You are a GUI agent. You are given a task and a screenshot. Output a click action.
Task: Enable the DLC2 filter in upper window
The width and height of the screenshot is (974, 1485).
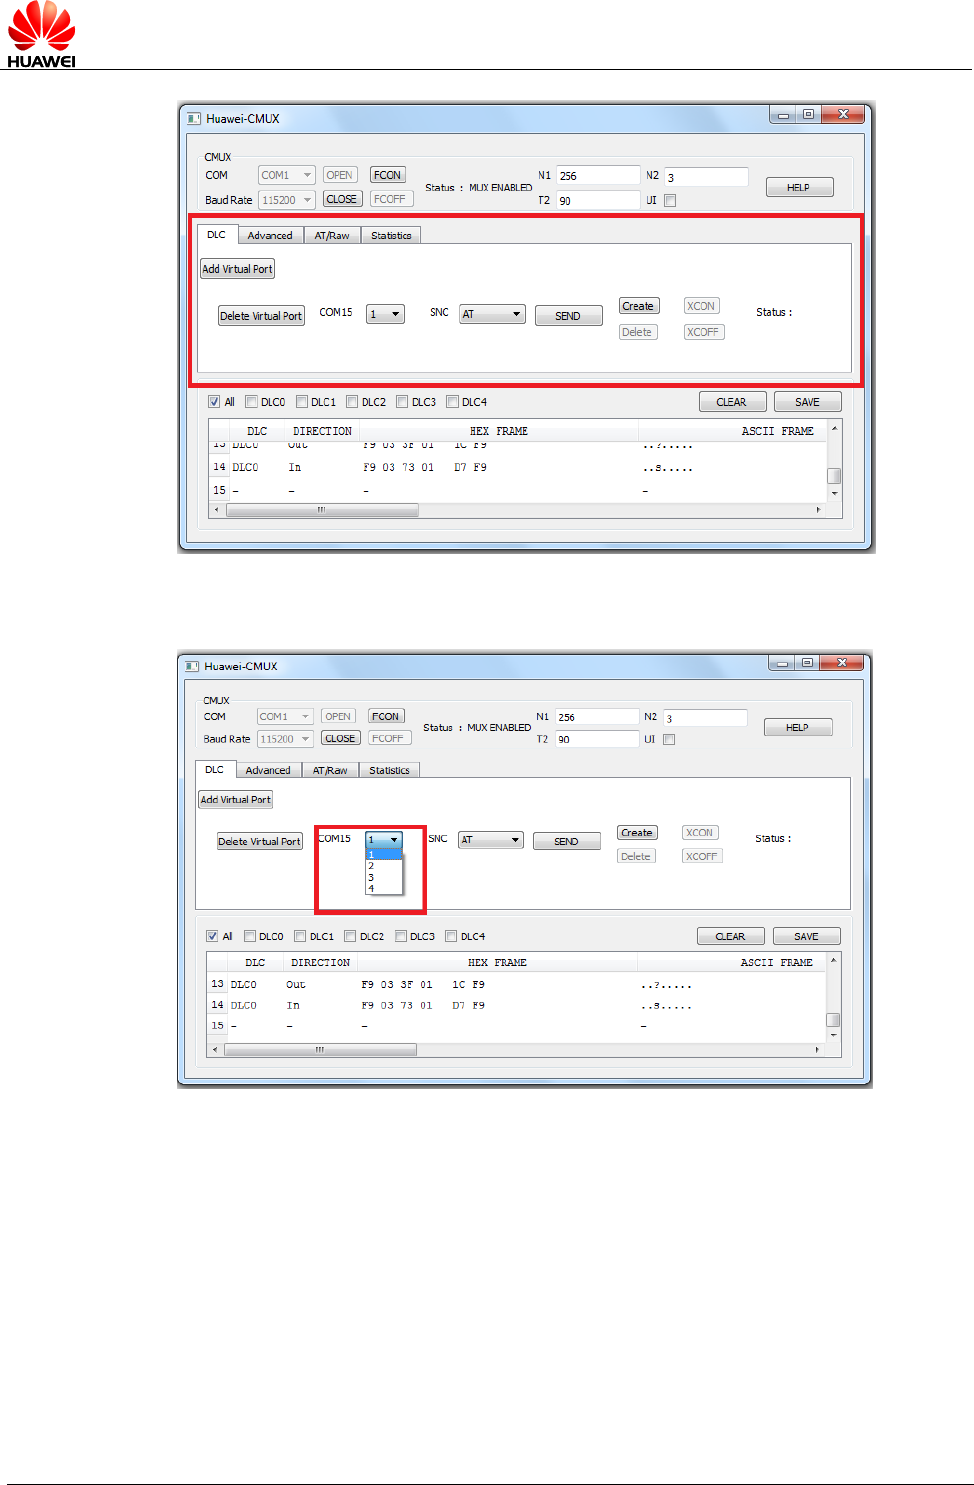coord(351,402)
